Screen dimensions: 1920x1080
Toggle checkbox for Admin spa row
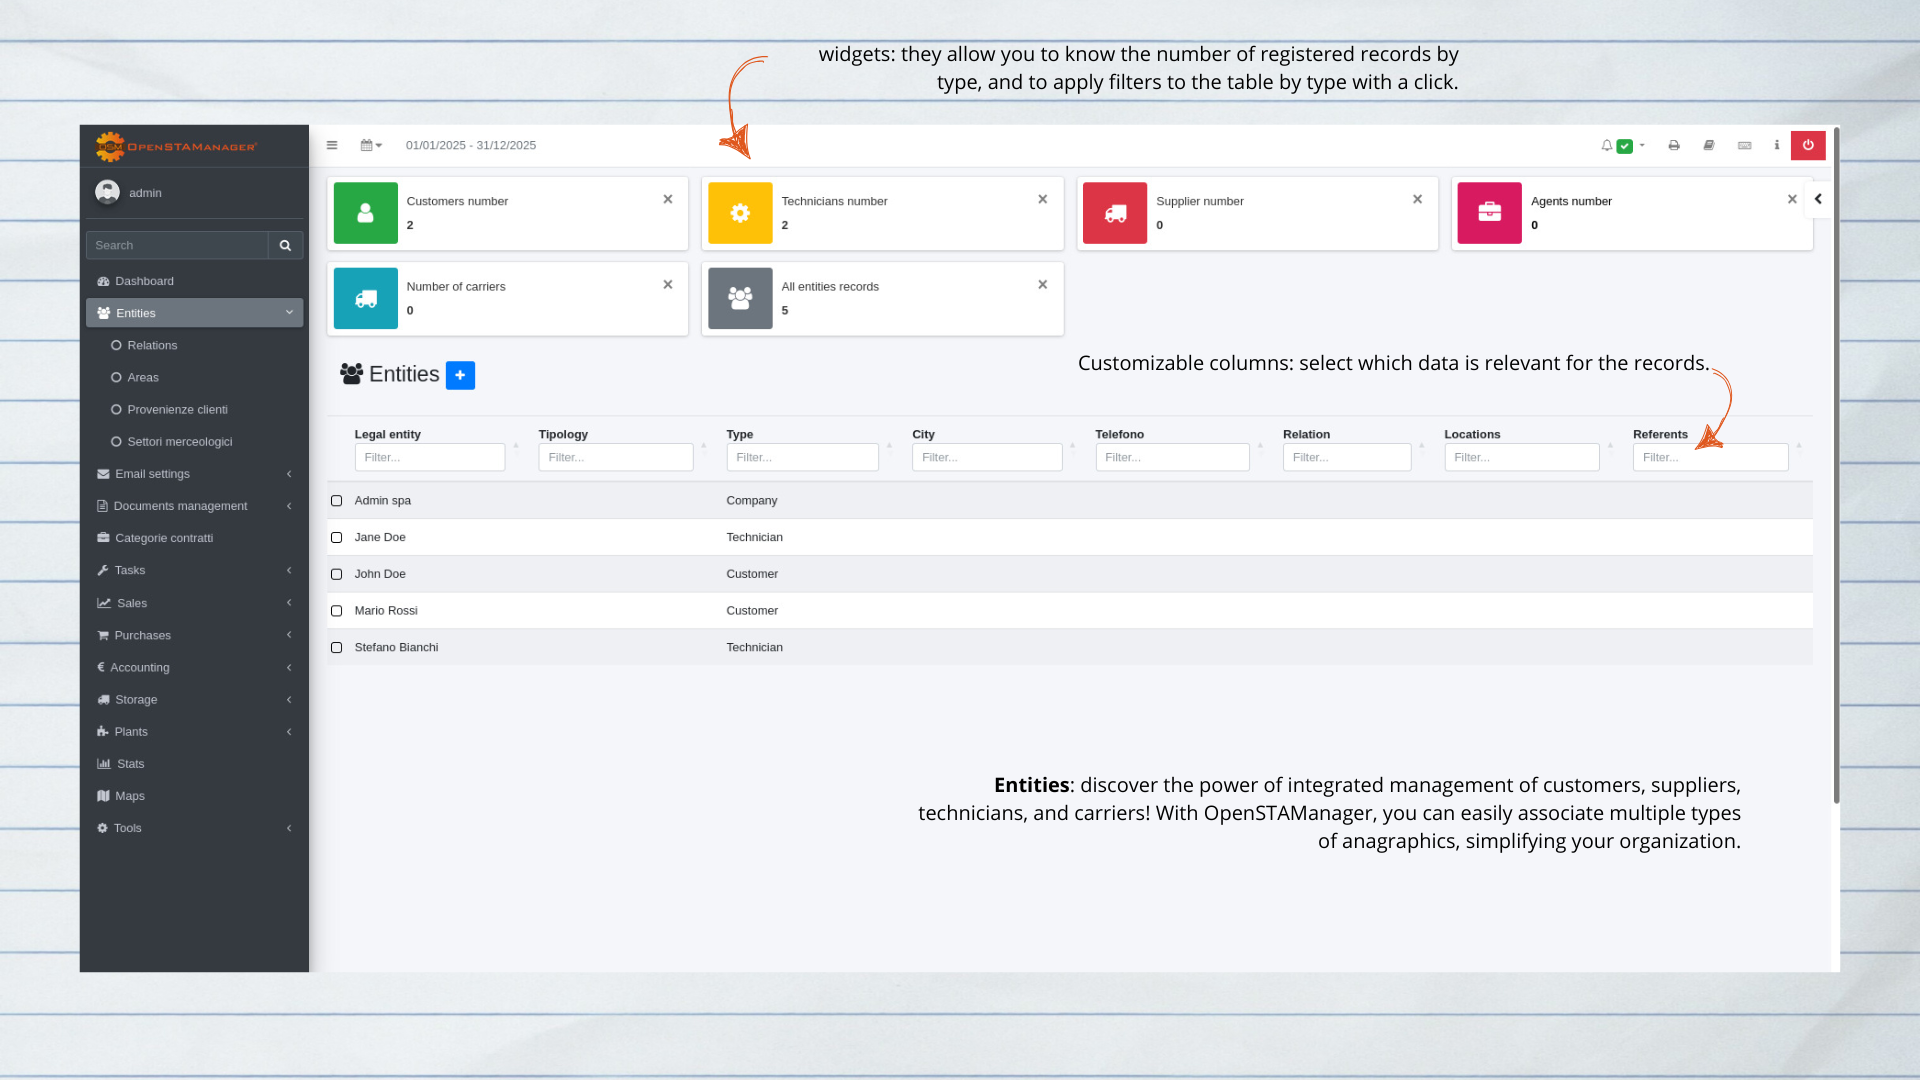(x=338, y=500)
